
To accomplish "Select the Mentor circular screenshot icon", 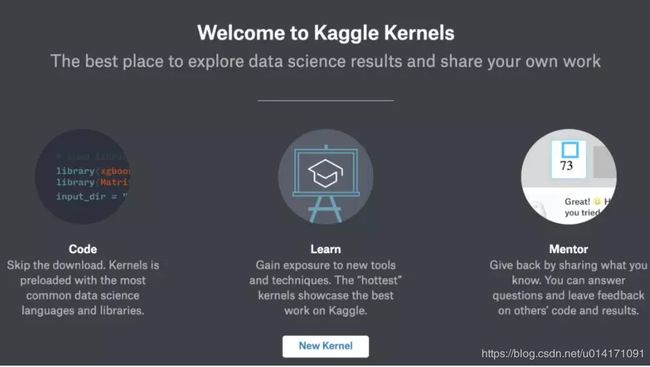I will [x=568, y=177].
